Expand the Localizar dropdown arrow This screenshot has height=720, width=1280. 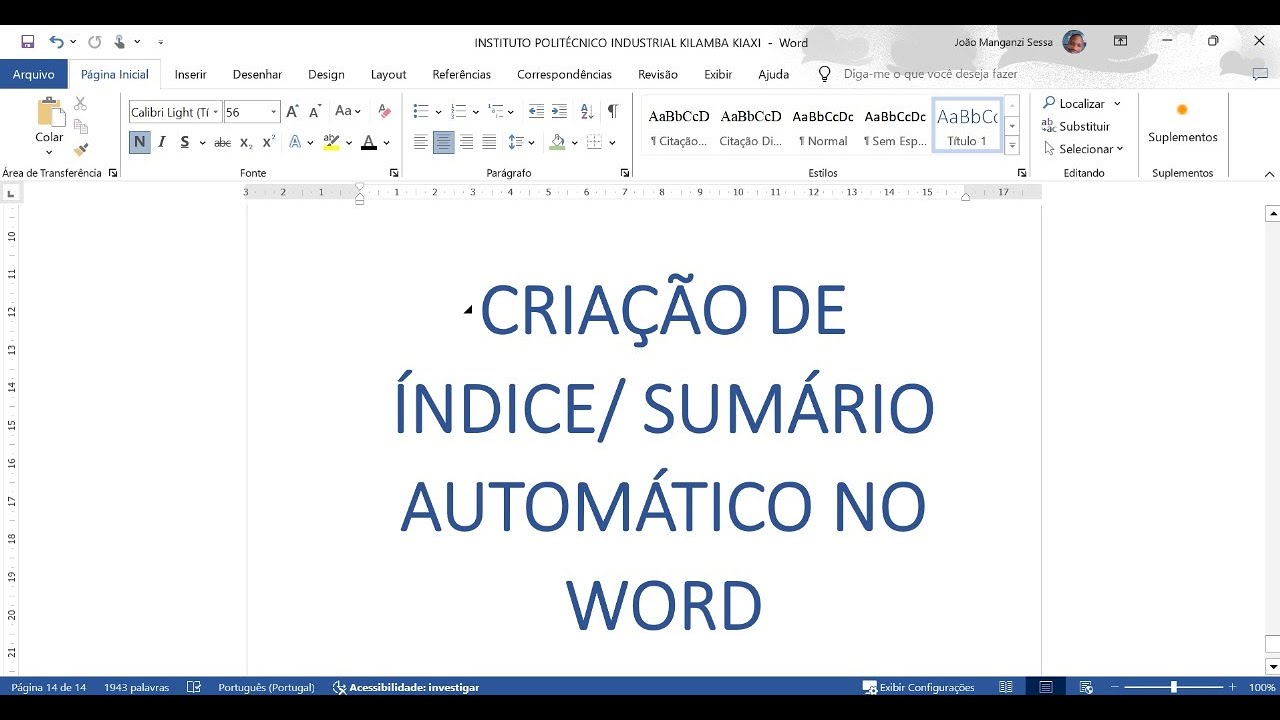pyautogui.click(x=1117, y=104)
